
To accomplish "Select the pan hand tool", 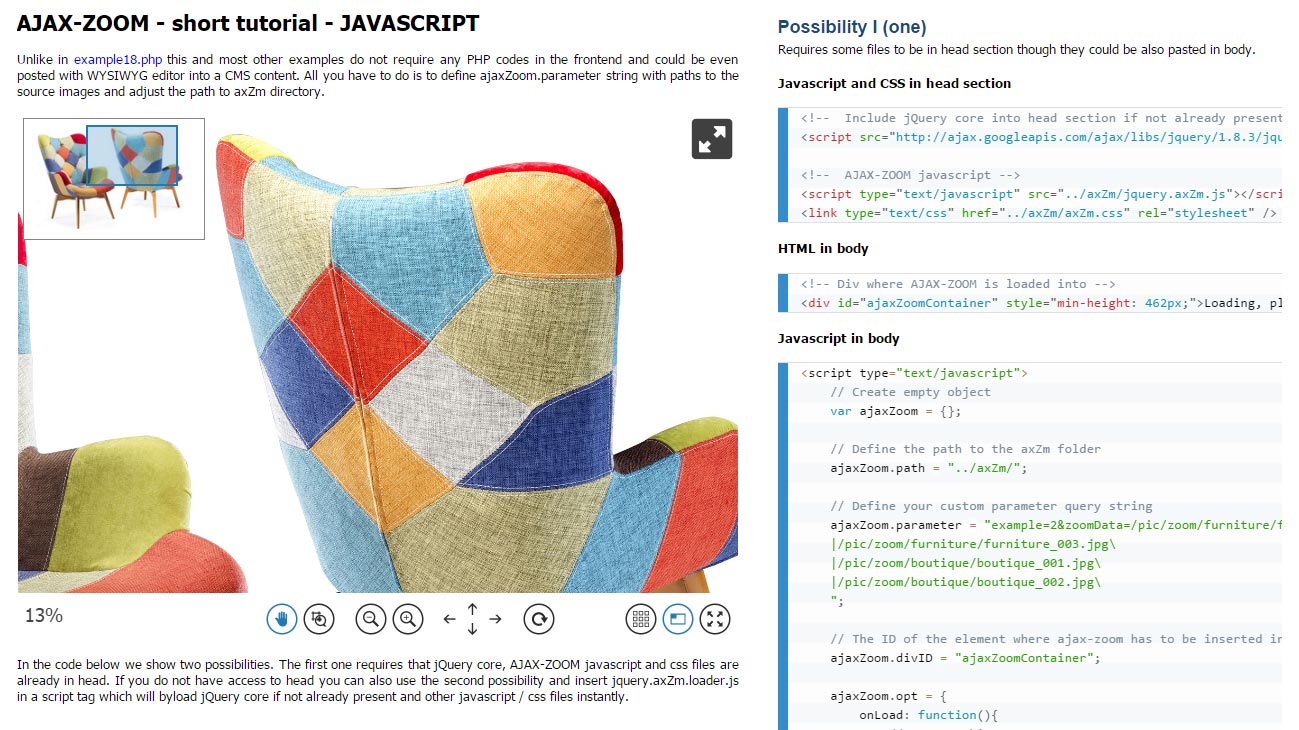I will tap(282, 619).
